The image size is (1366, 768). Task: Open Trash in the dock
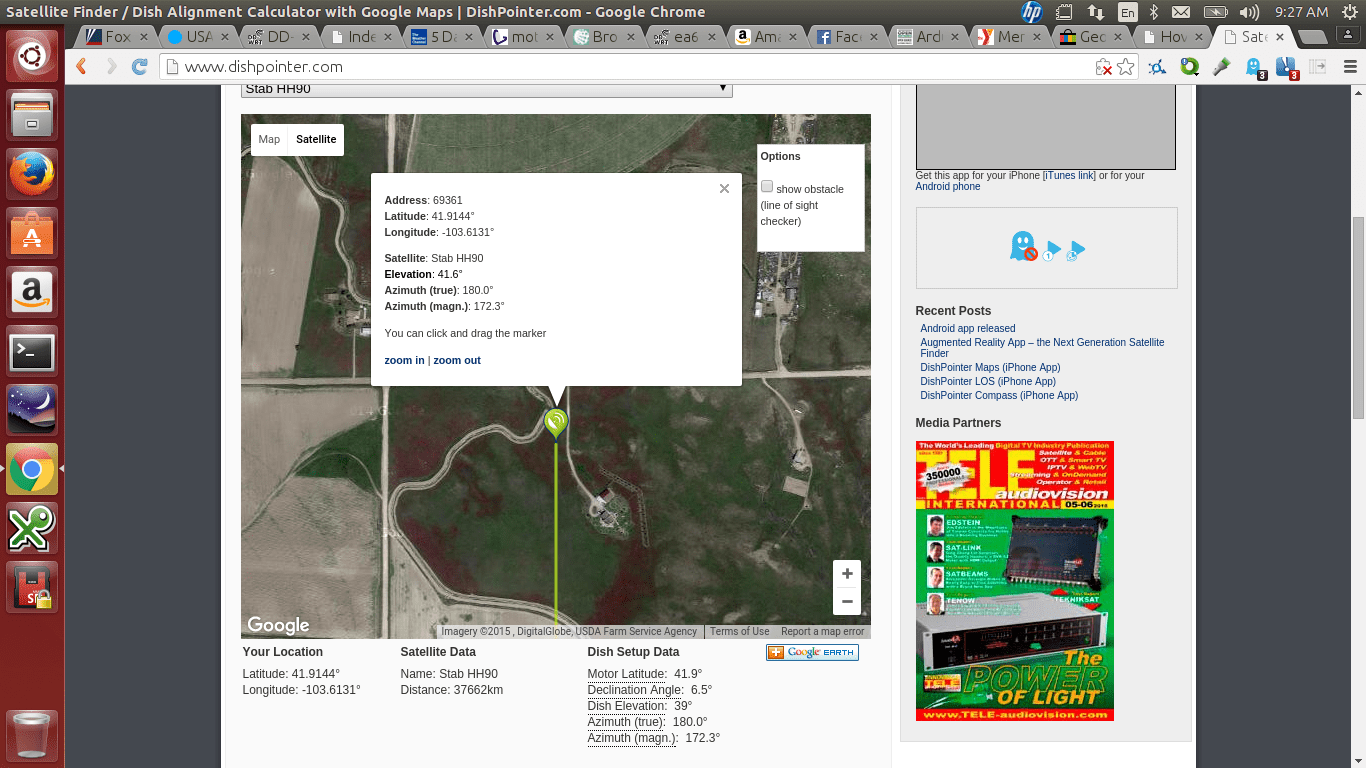[32, 736]
